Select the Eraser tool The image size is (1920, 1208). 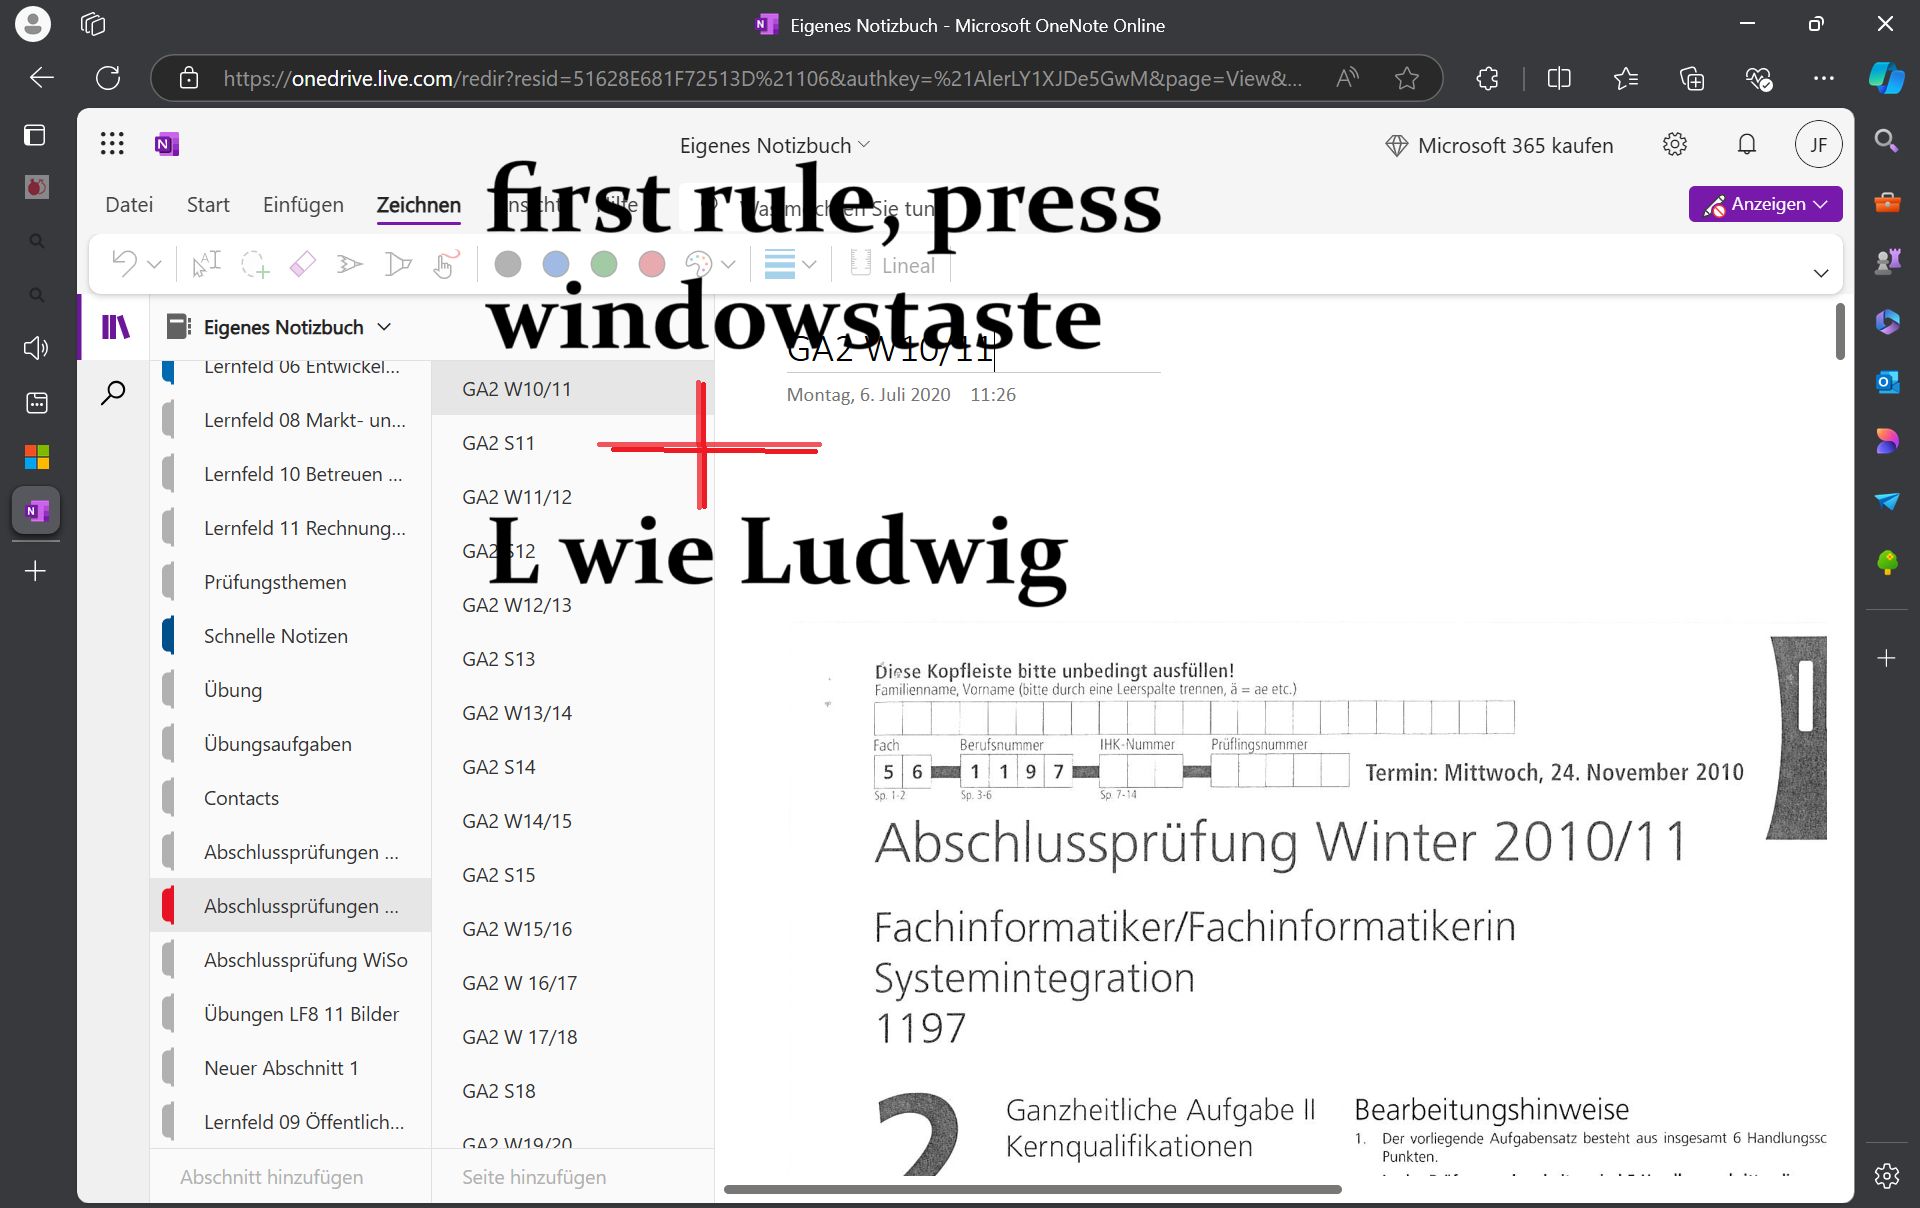(x=302, y=264)
